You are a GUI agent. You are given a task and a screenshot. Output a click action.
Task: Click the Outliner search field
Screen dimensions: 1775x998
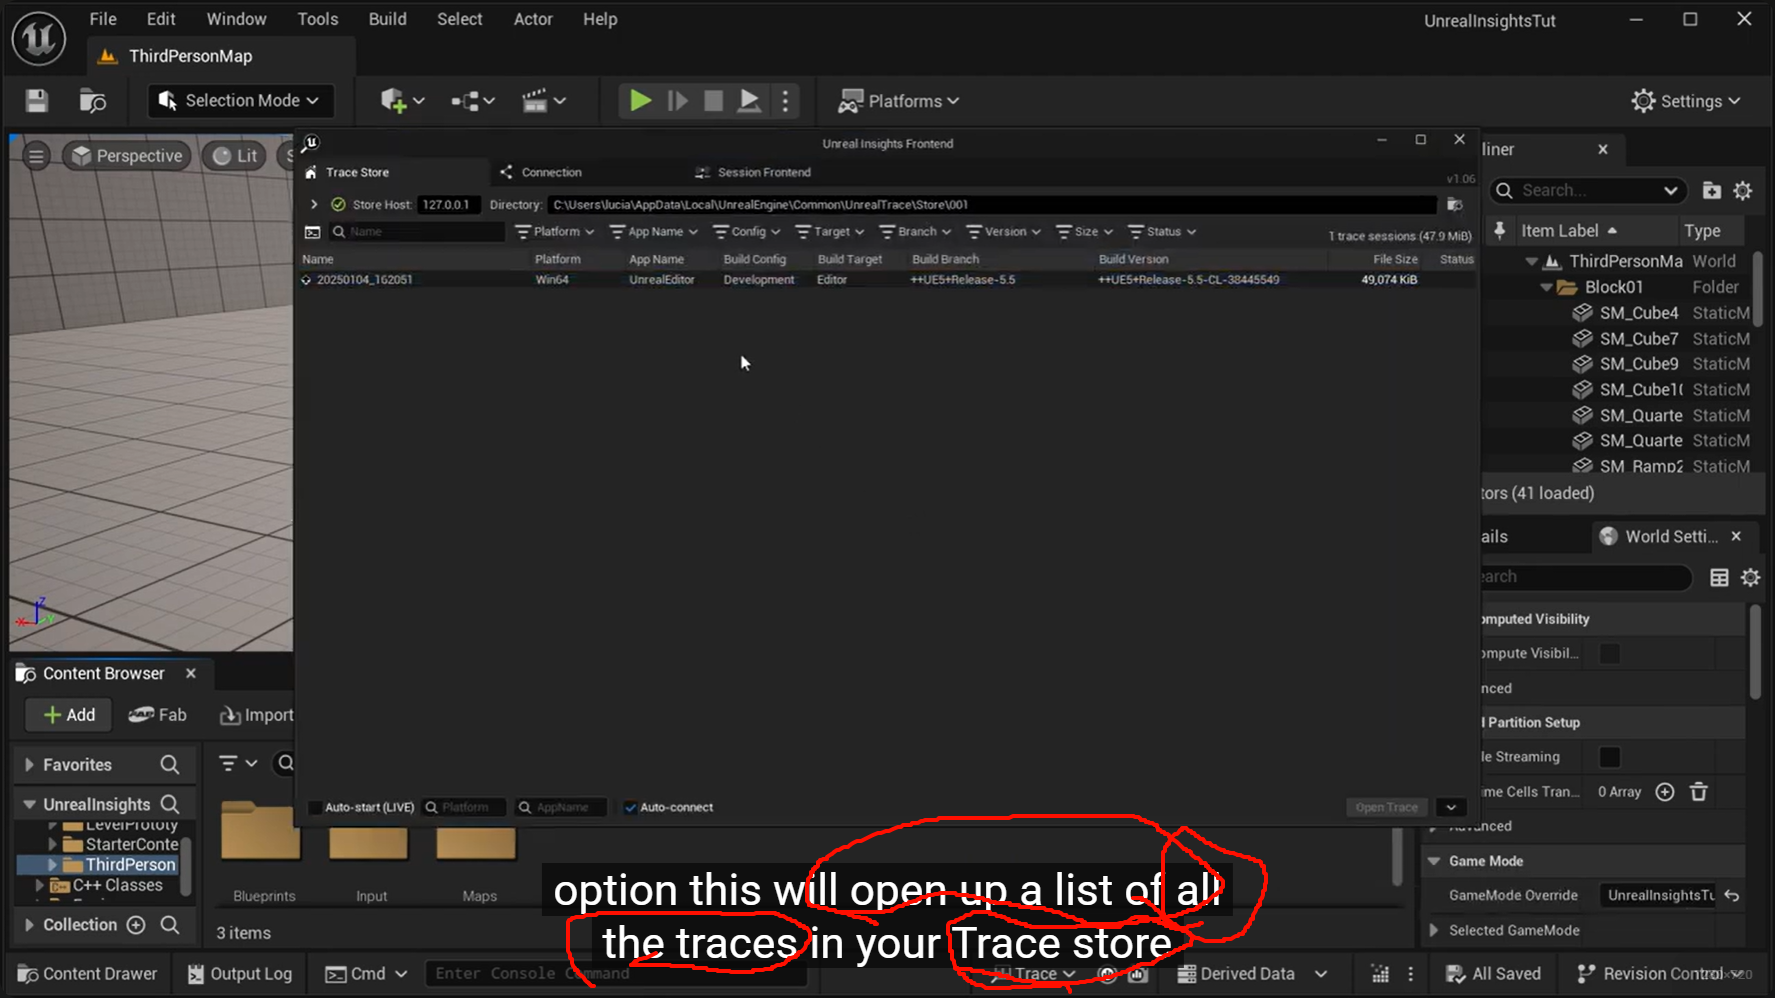point(1587,190)
